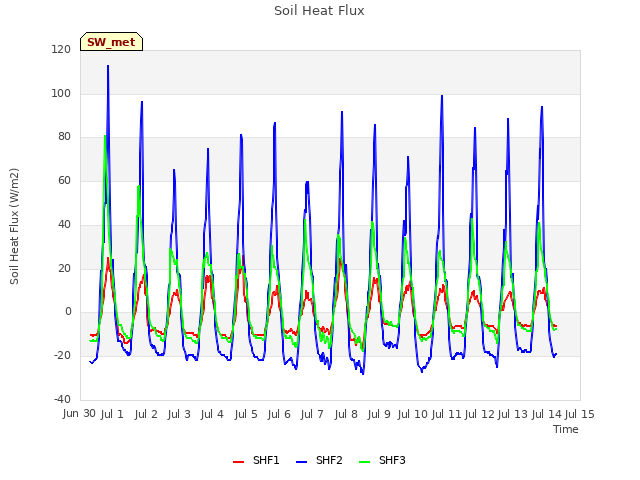Viewport: 640px width, 480px height.
Task: Click the green SHF3 legend swatch
Action: click(364, 462)
